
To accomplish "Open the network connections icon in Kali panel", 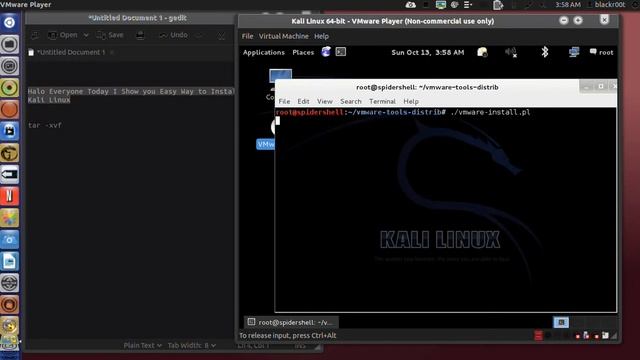I will point(573,52).
